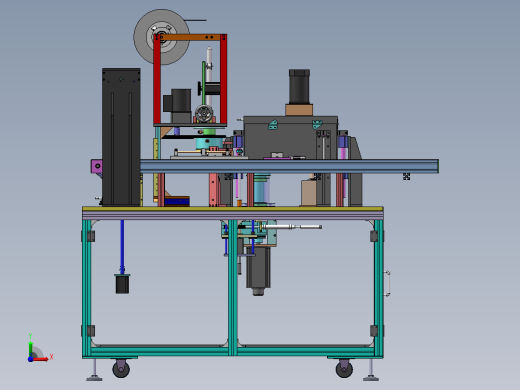
Task: Select the left caster wheel
Action: (x=121, y=369)
